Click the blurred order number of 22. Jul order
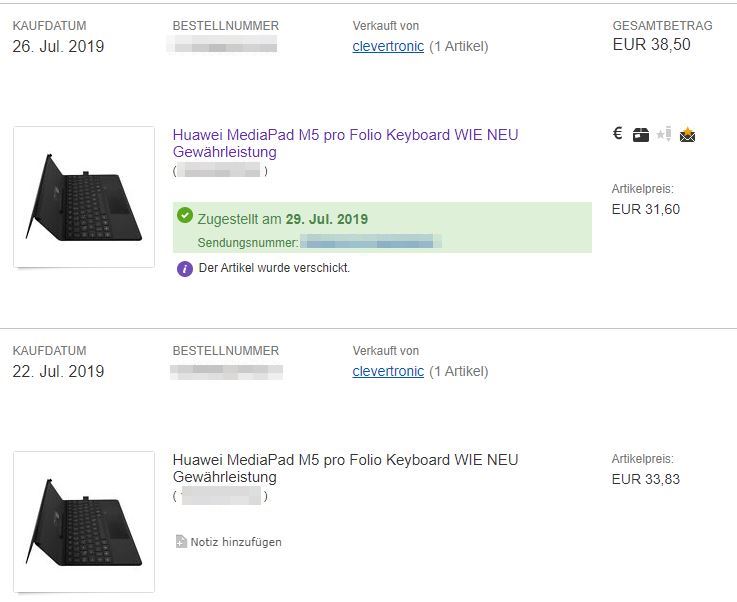The image size is (737, 602). 227,371
